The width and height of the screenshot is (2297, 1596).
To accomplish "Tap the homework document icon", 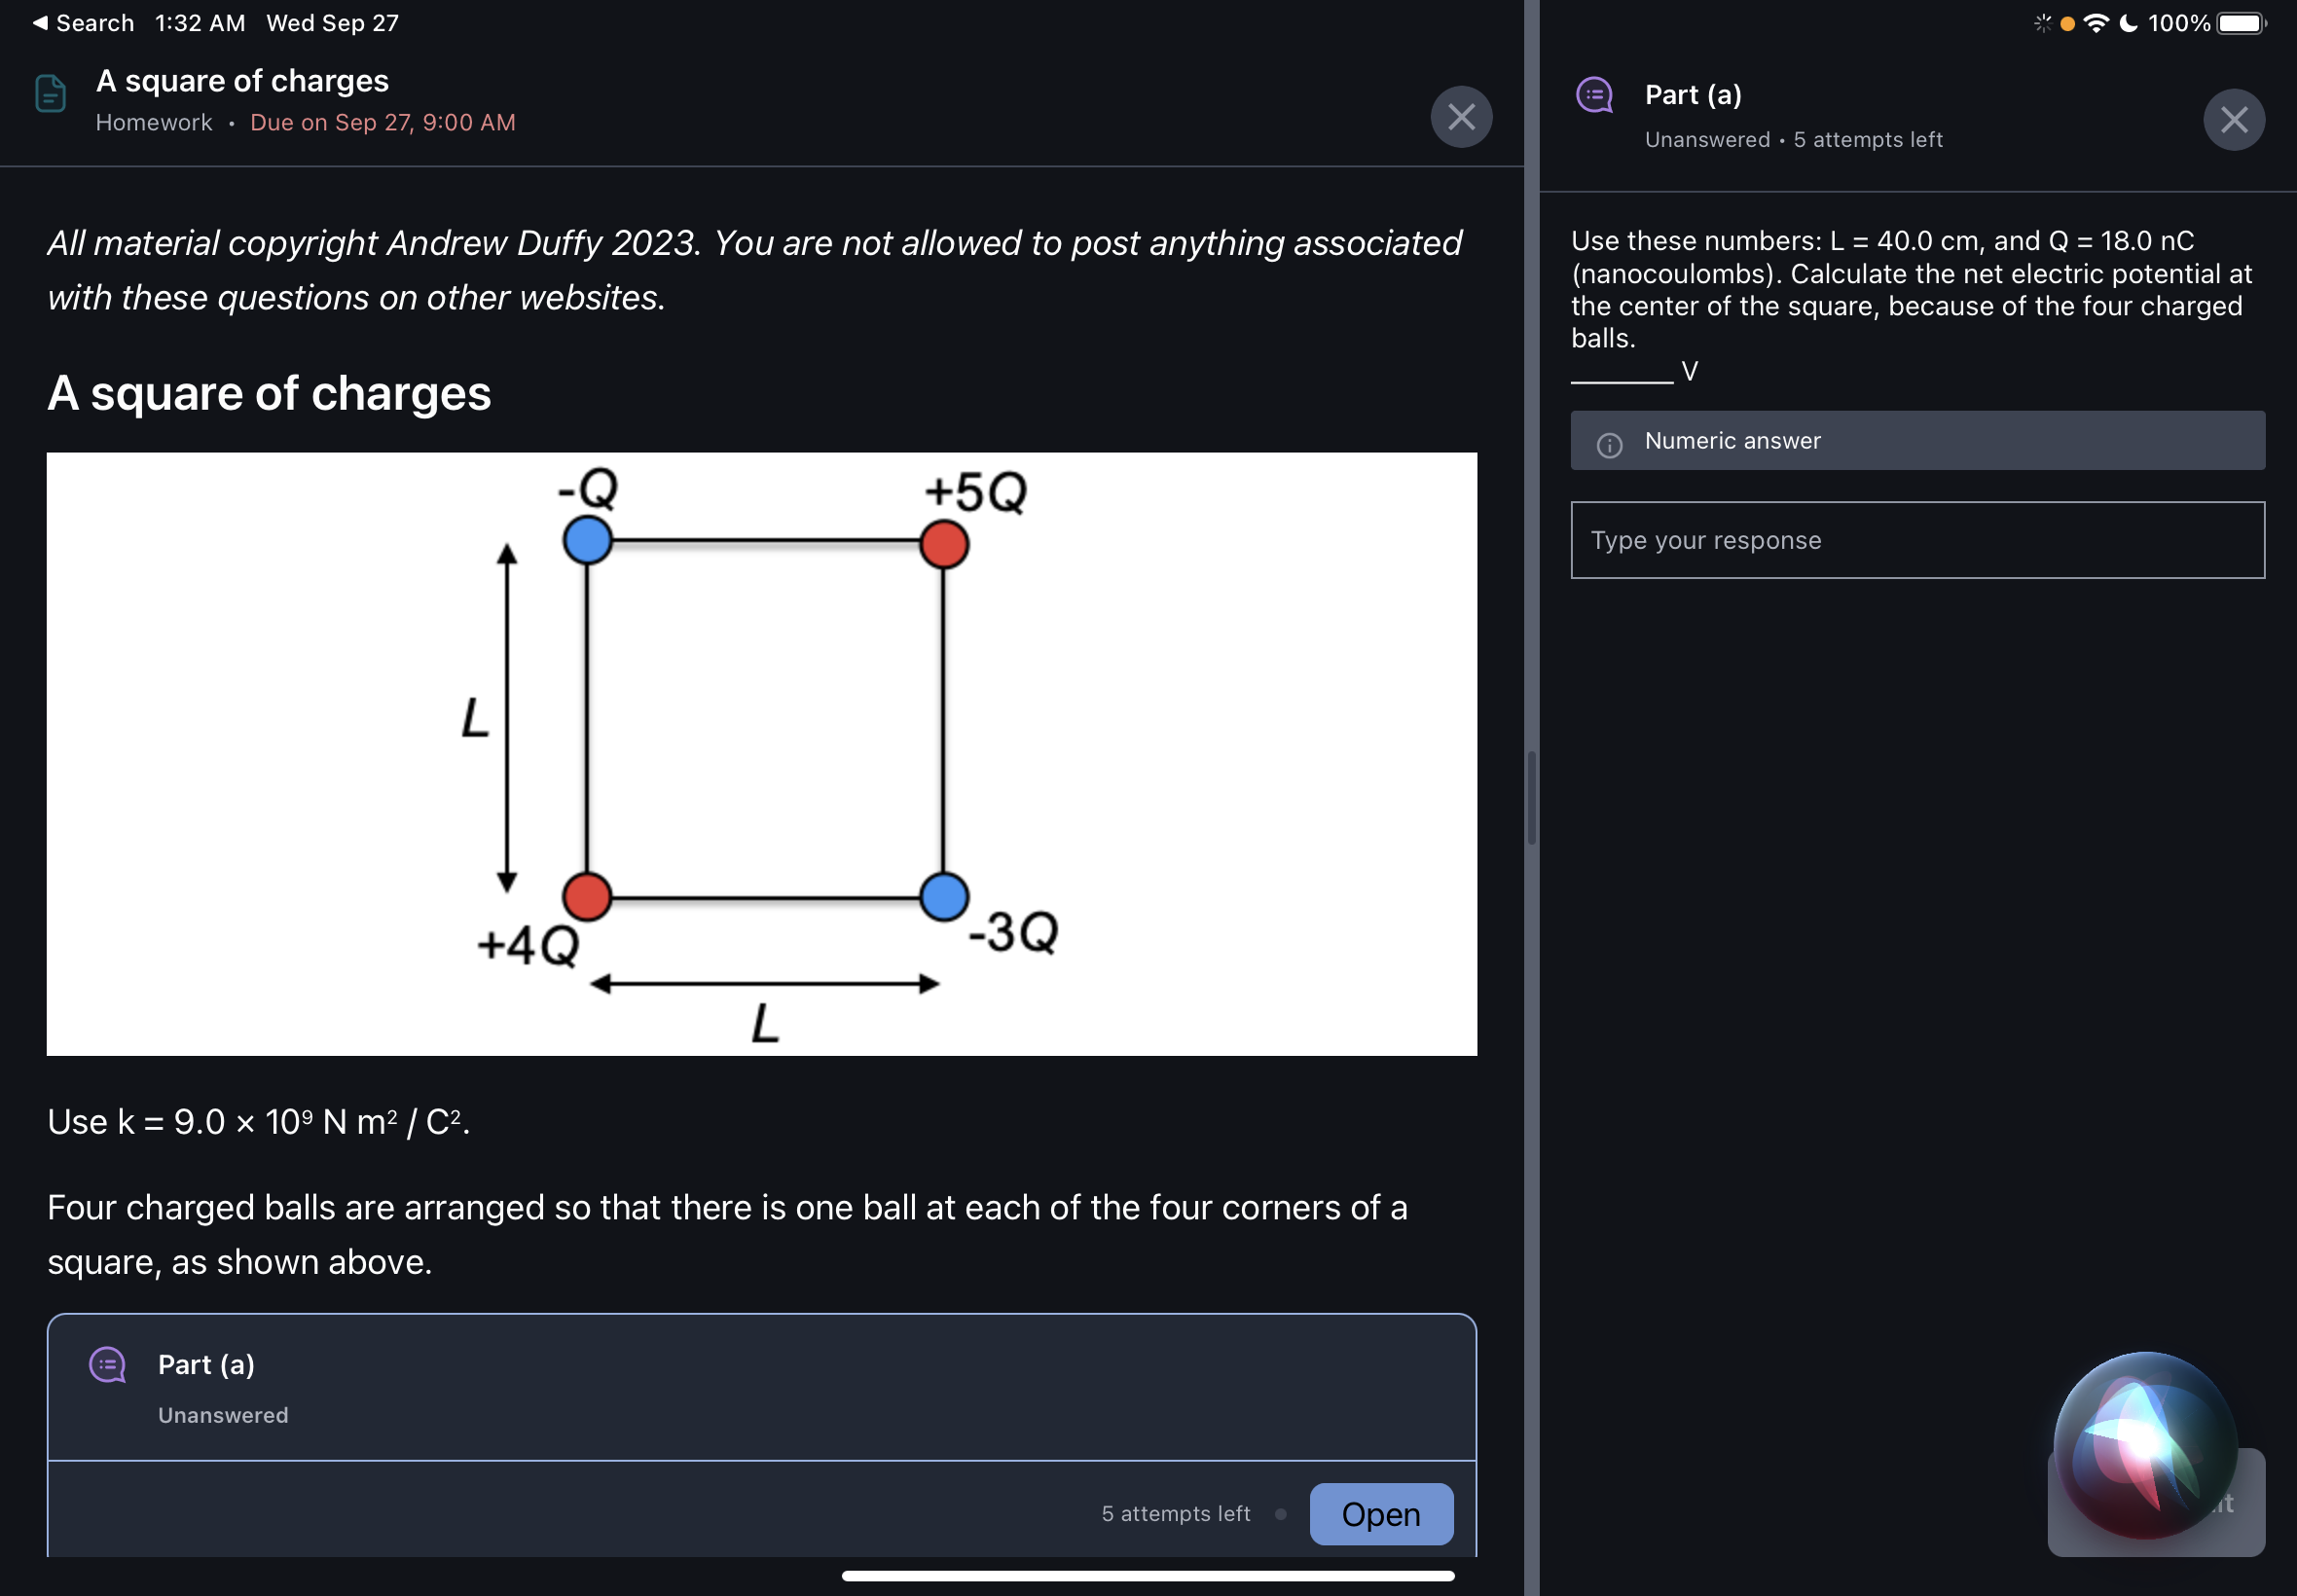I will [x=50, y=94].
